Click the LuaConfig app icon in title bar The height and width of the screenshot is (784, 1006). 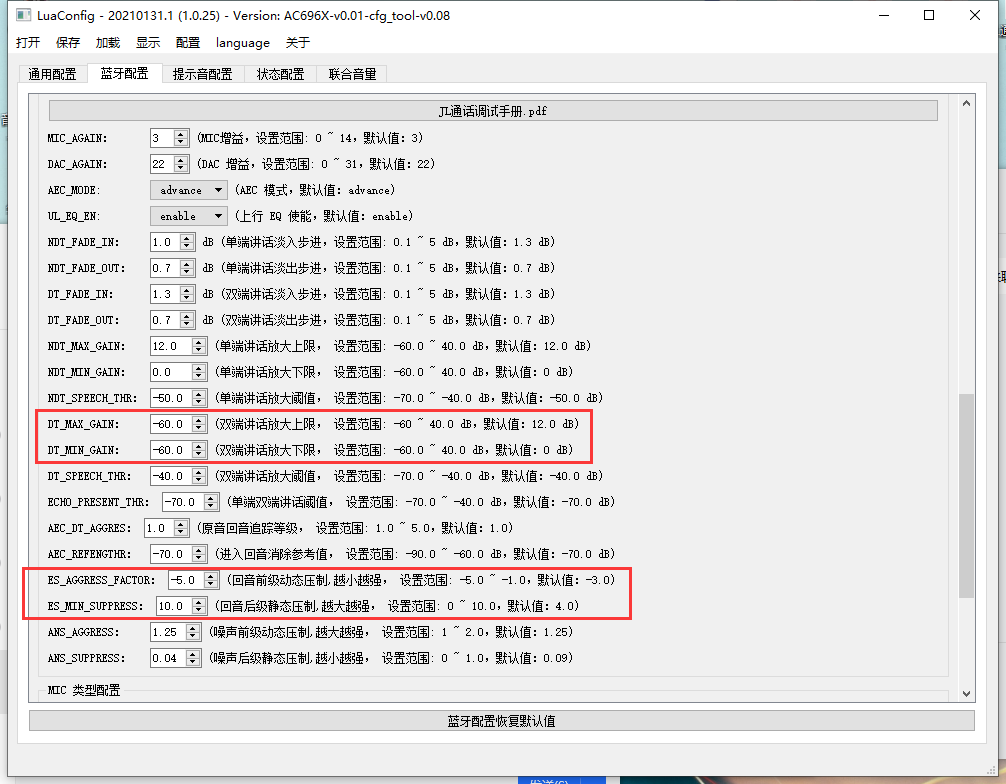coord(23,15)
